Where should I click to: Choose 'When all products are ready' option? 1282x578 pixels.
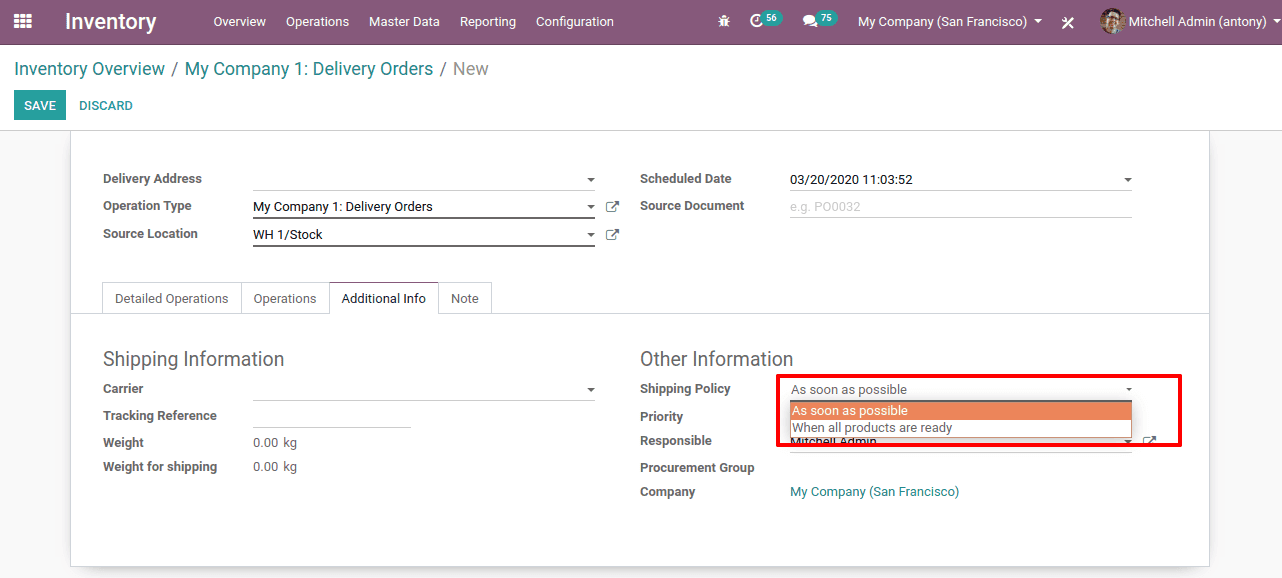click(x=961, y=428)
